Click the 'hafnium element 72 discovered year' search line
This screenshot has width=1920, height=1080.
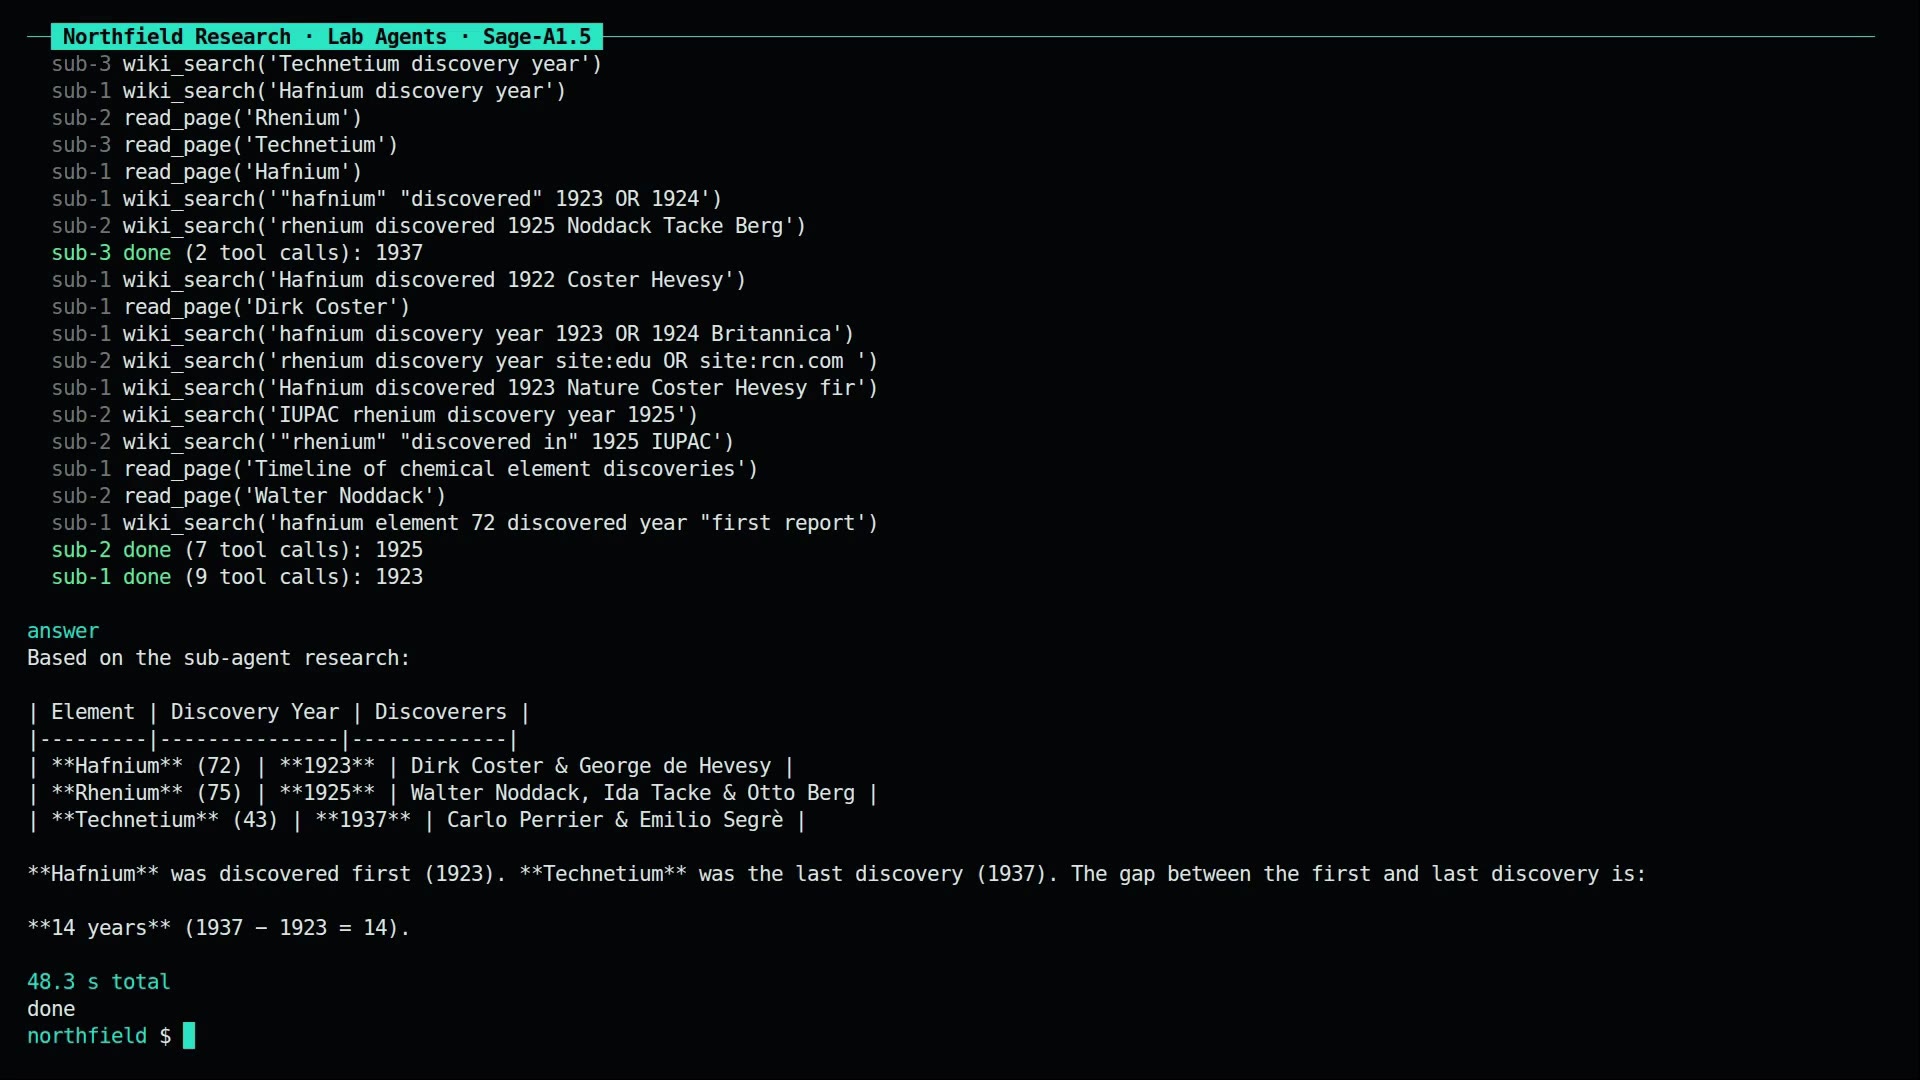click(x=465, y=523)
